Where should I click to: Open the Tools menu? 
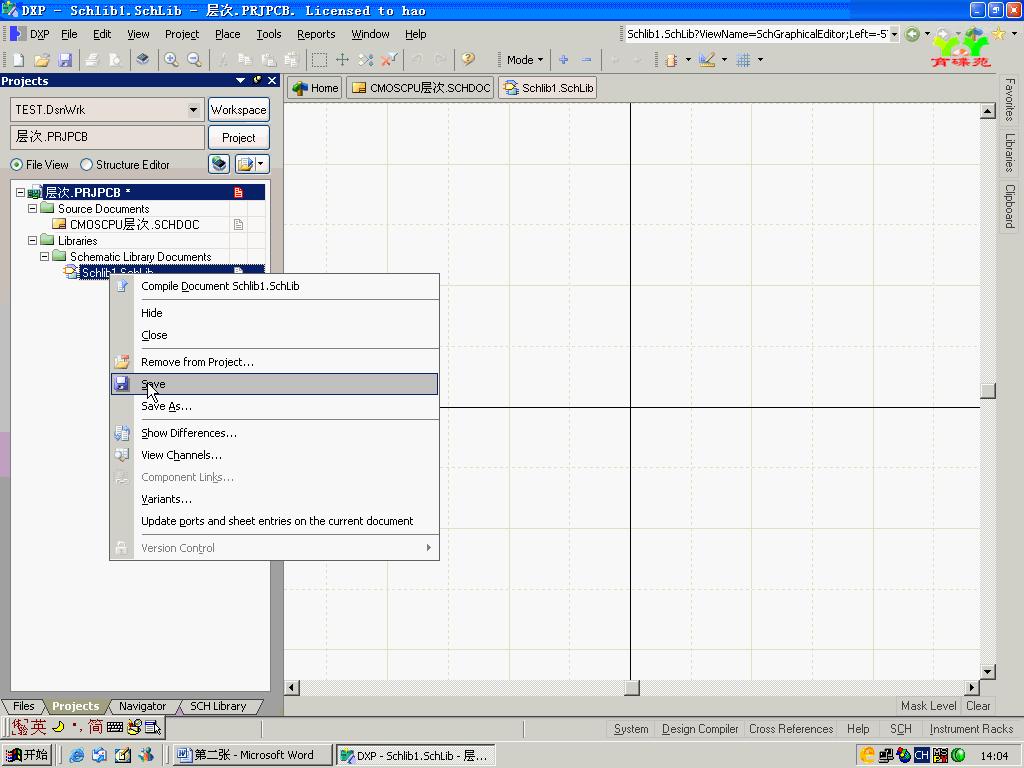[268, 34]
